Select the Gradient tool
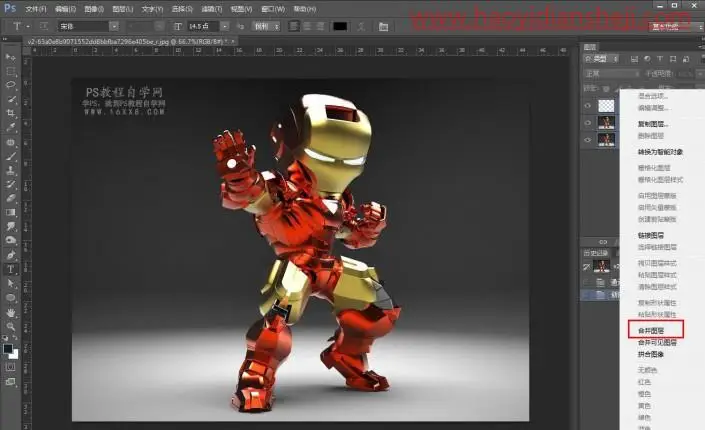 click(10, 212)
